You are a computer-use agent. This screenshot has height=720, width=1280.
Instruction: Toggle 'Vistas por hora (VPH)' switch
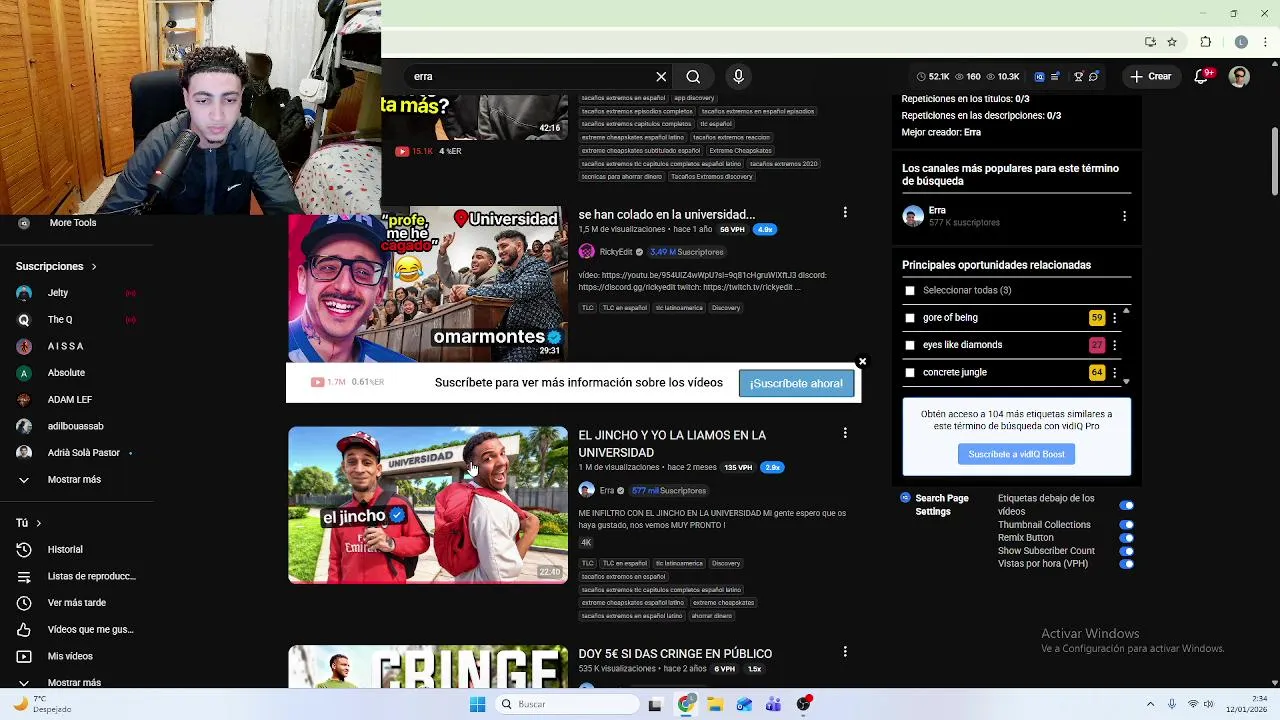1127,564
